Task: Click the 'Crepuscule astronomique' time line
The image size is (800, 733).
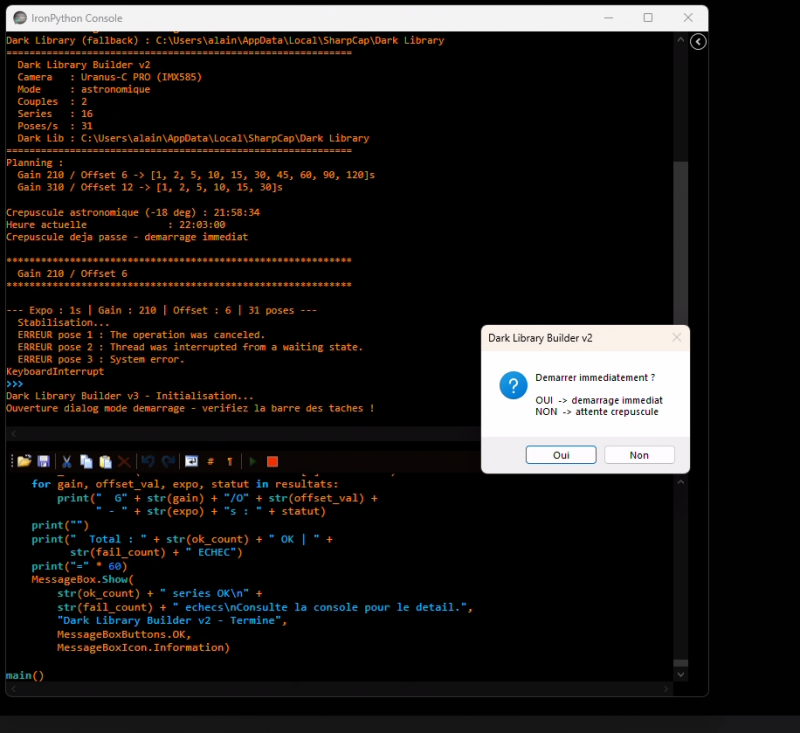Action: (x=133, y=212)
